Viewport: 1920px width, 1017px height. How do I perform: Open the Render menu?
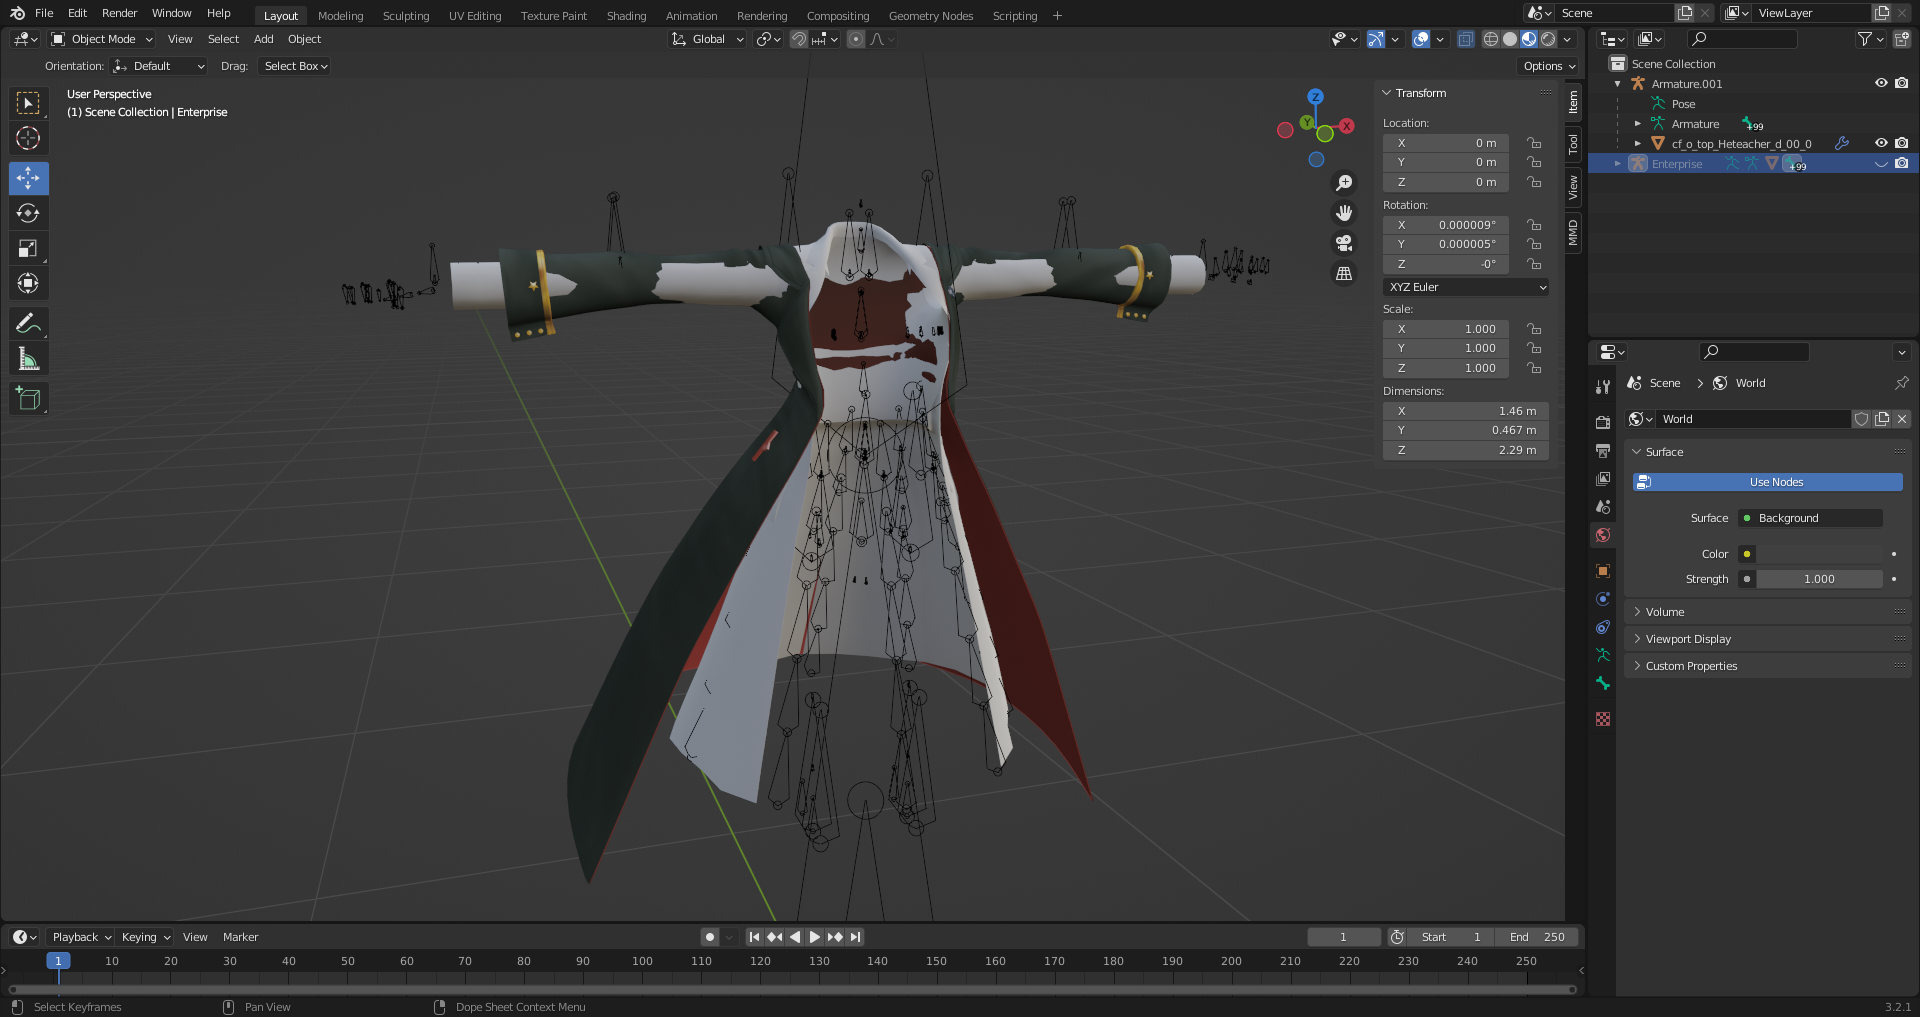(120, 13)
